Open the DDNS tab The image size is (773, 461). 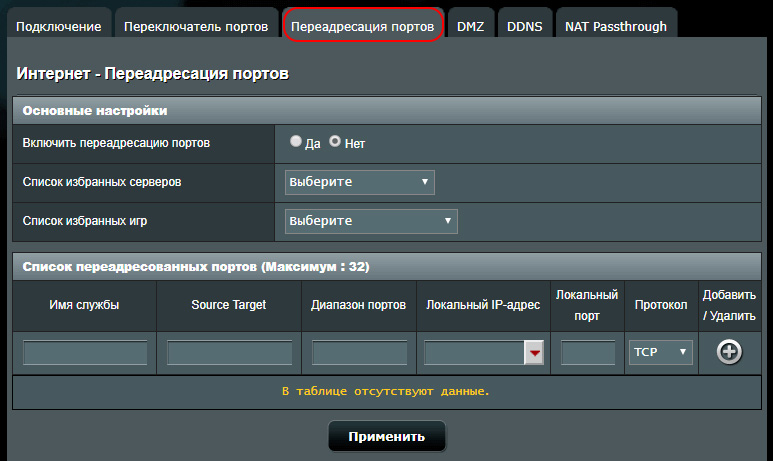[x=525, y=26]
